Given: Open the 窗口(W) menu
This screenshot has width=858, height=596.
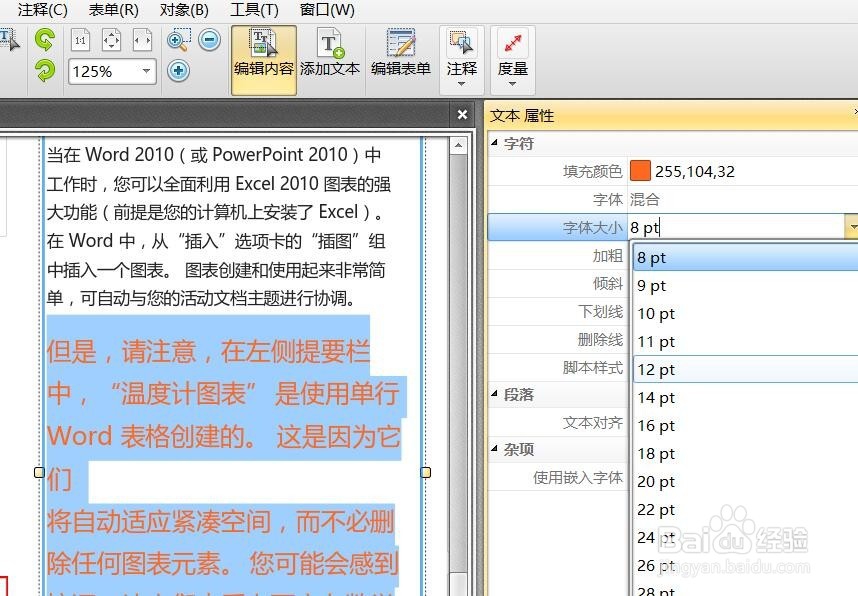Looking at the screenshot, I should 327,10.
